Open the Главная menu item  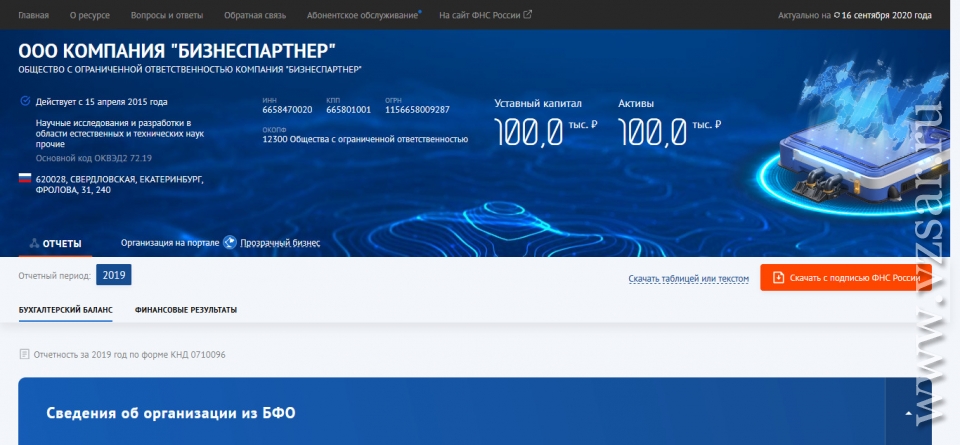coord(33,15)
